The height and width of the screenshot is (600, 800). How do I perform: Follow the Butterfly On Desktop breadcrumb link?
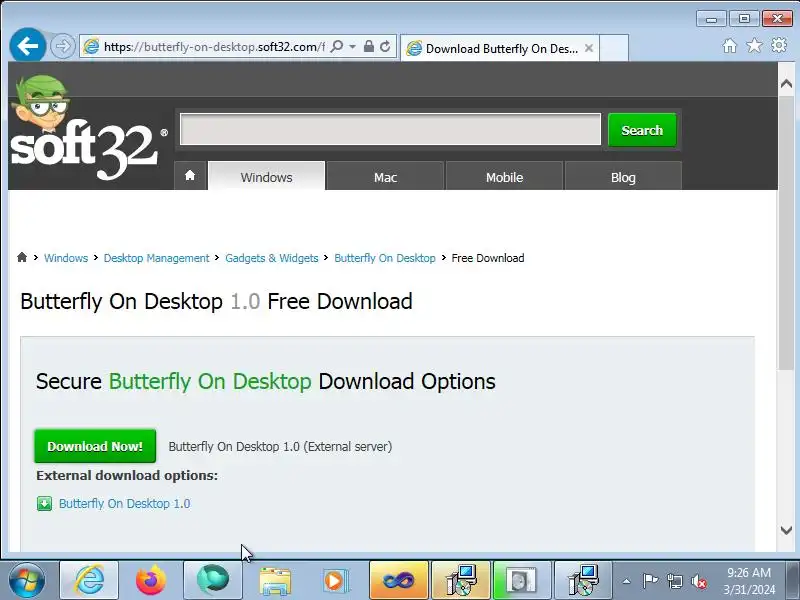[x=385, y=258]
